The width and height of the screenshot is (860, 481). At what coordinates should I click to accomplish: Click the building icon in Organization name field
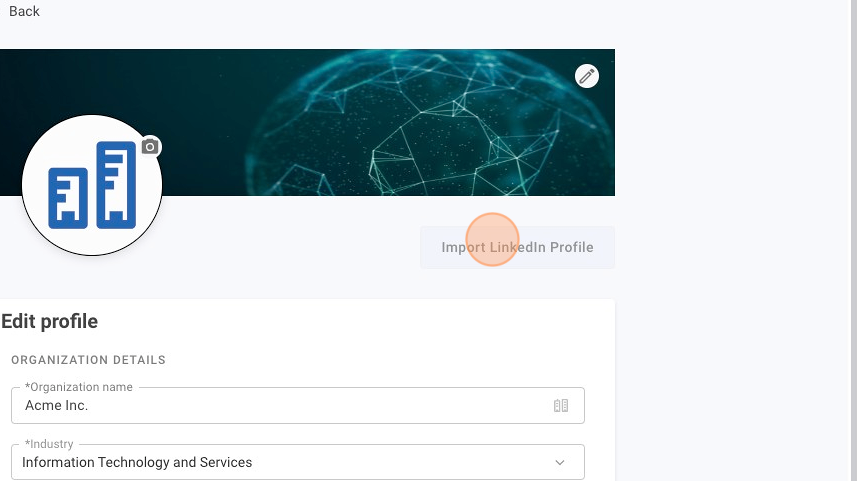pos(560,406)
